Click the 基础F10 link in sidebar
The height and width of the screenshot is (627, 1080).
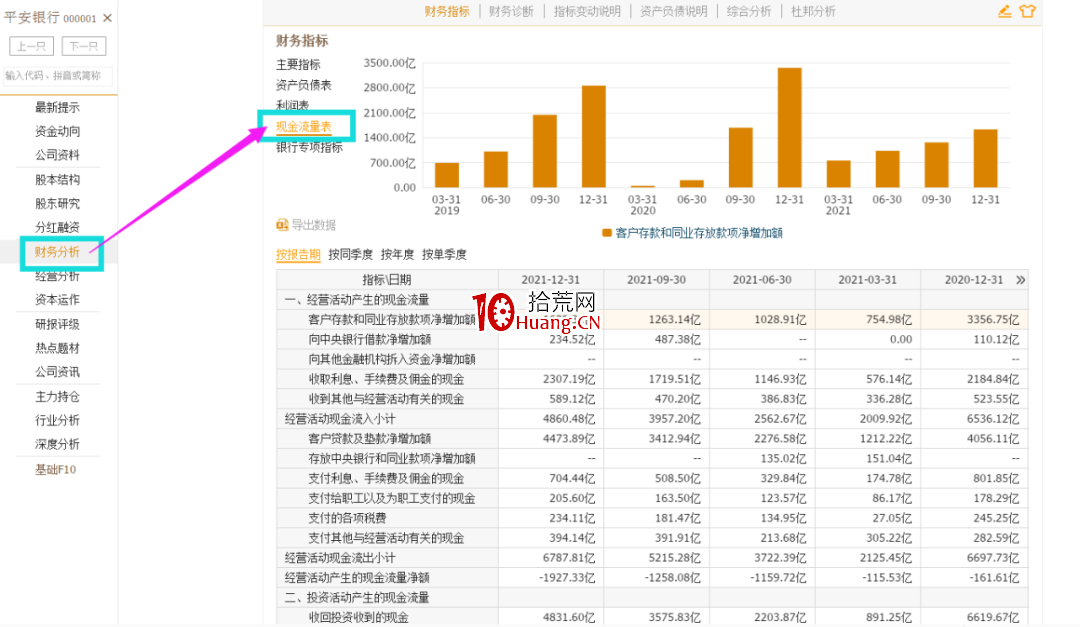(56, 470)
